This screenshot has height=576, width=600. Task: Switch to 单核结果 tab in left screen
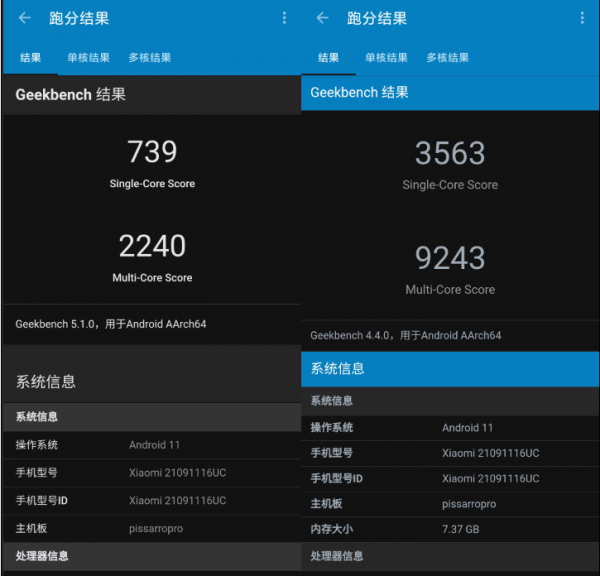(x=88, y=58)
